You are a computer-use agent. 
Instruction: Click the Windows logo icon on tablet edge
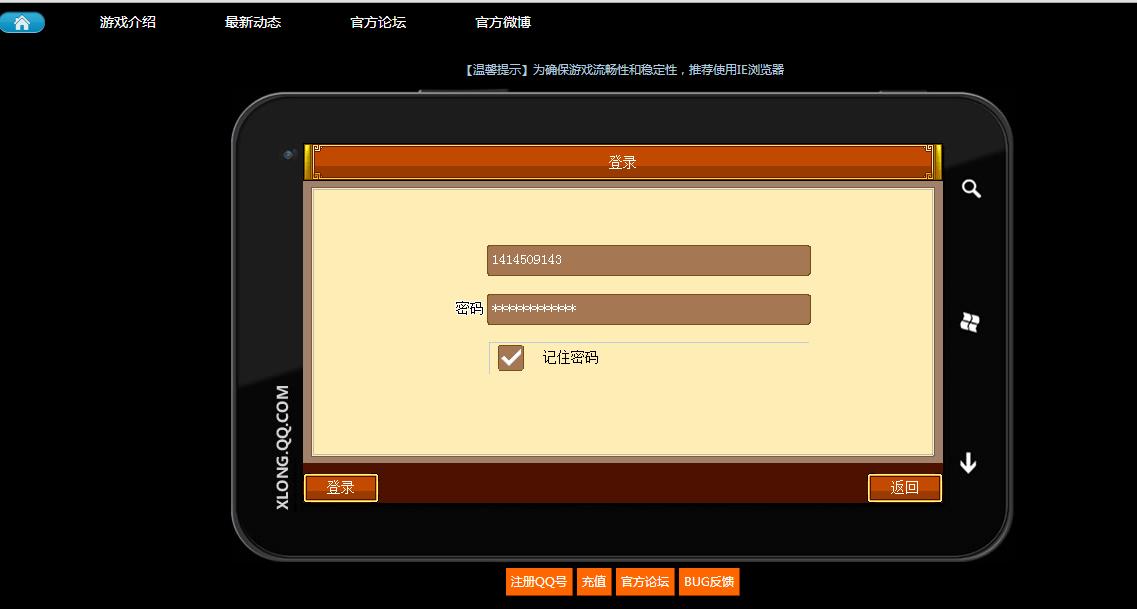coord(969,322)
